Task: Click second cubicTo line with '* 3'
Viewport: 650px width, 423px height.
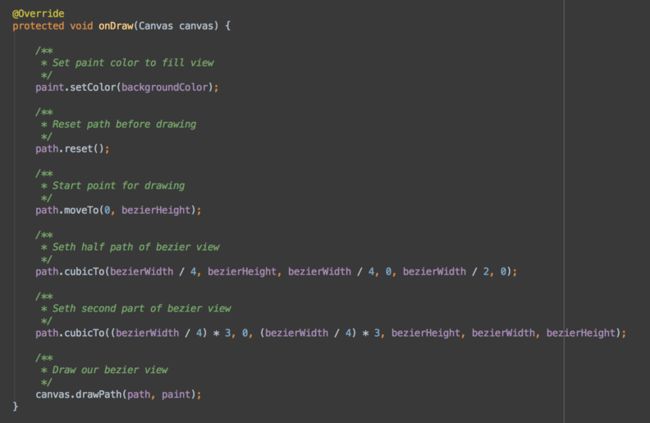Action: (331, 333)
